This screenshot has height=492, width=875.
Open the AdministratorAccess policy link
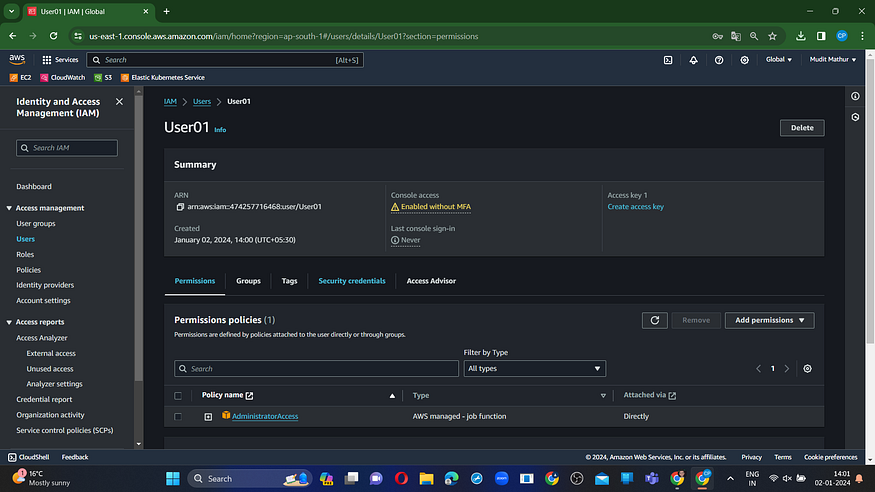point(265,417)
